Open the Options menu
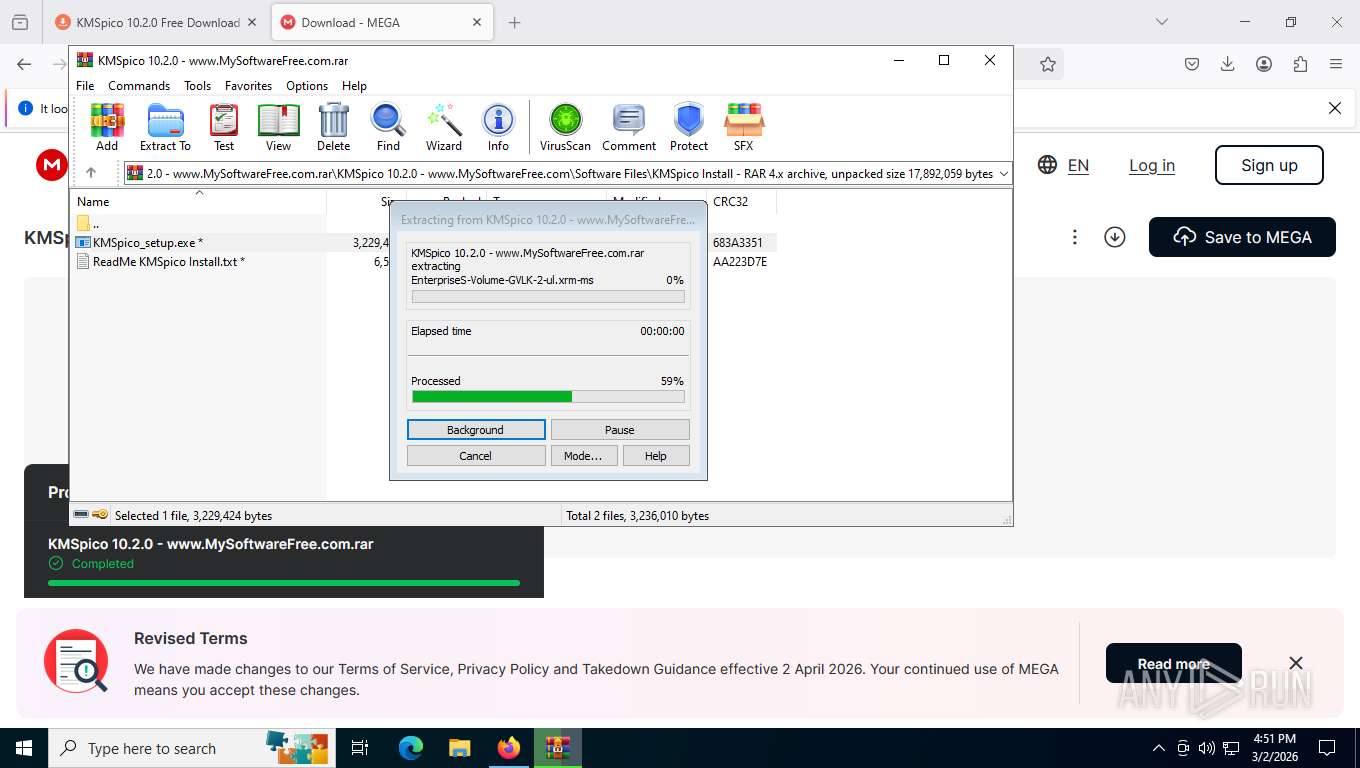 [x=307, y=86]
